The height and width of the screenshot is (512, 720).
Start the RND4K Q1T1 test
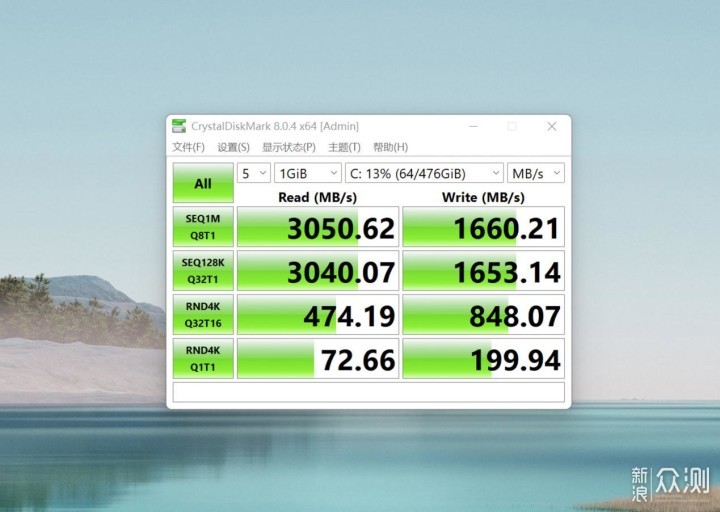[x=203, y=359]
